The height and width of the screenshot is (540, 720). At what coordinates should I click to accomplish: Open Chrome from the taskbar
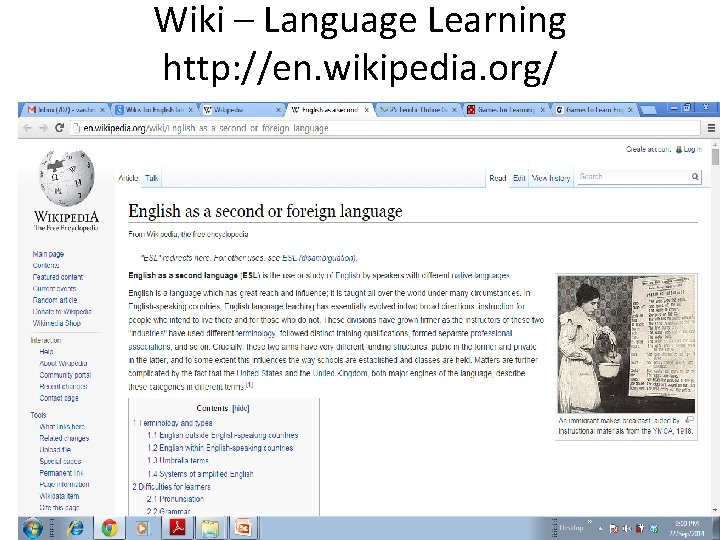[x=109, y=529]
